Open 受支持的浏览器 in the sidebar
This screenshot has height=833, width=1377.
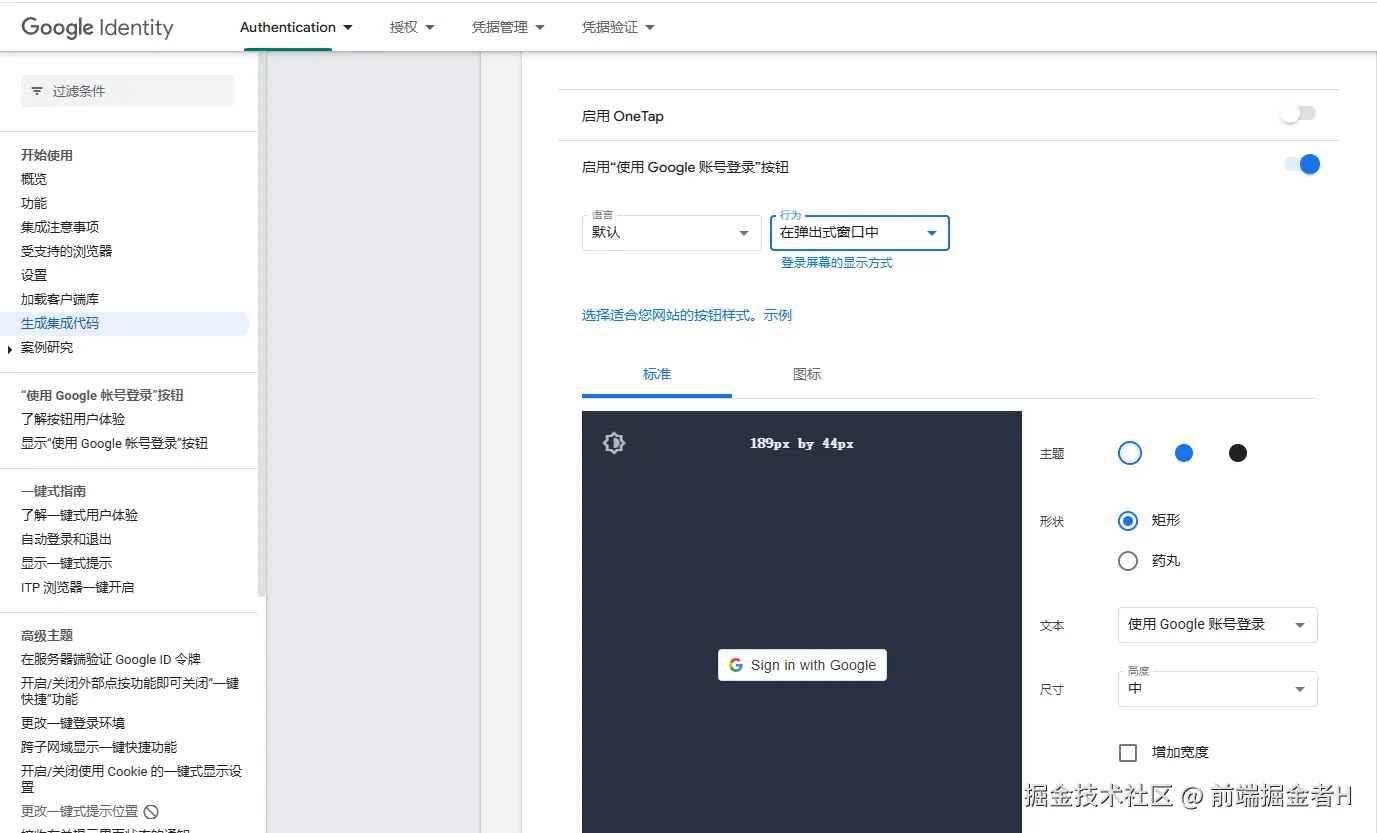coord(66,251)
